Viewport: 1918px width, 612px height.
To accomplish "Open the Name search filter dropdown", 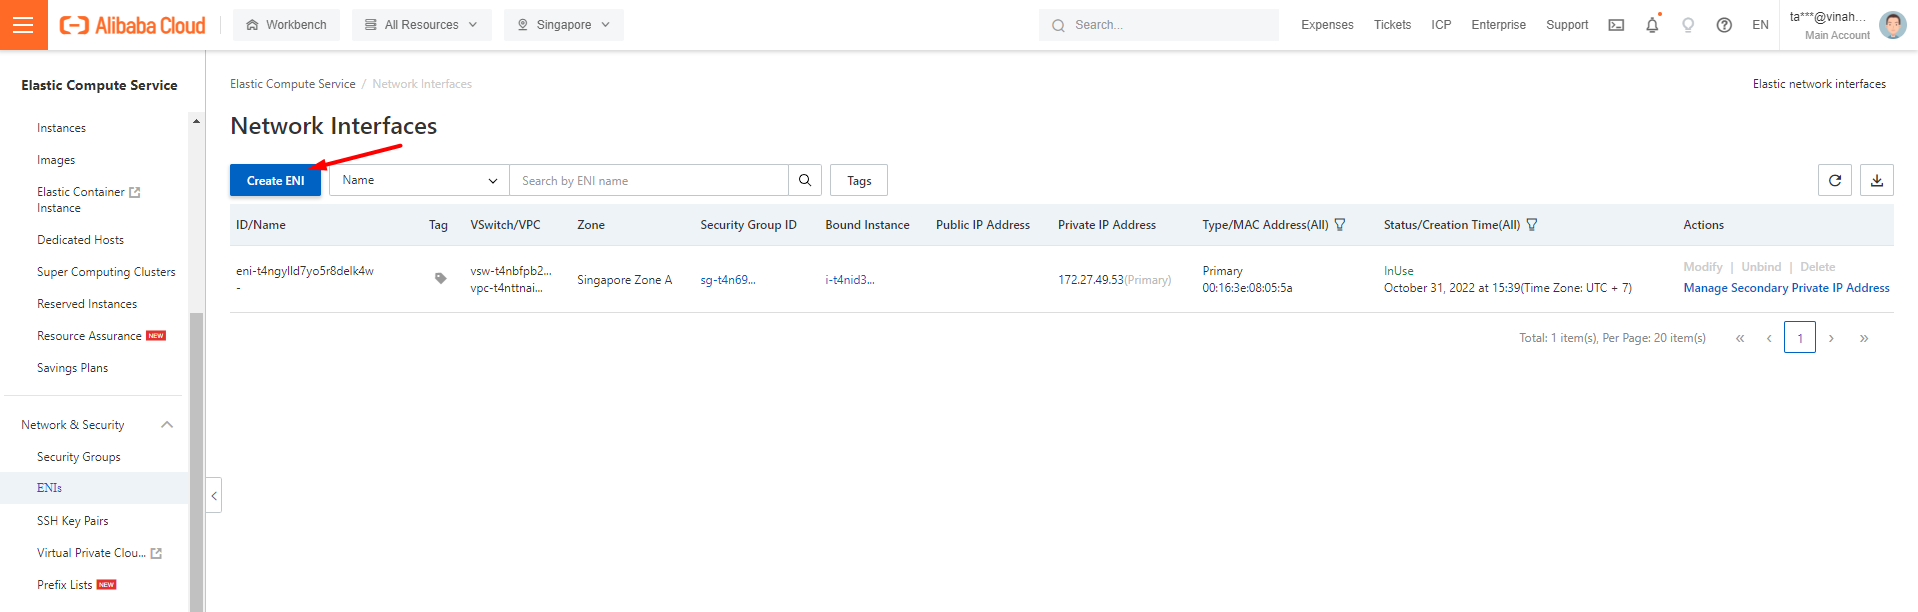I will click(419, 181).
